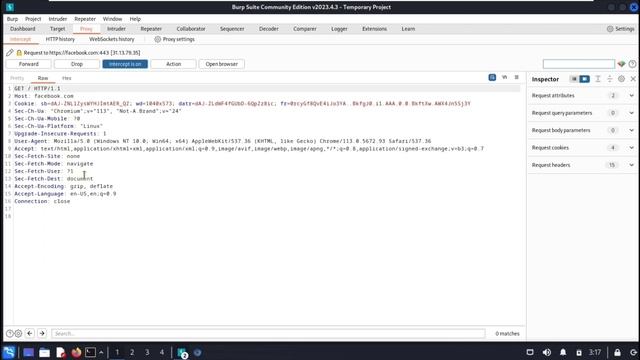Select Burp Suite window in taskbar

[182, 353]
